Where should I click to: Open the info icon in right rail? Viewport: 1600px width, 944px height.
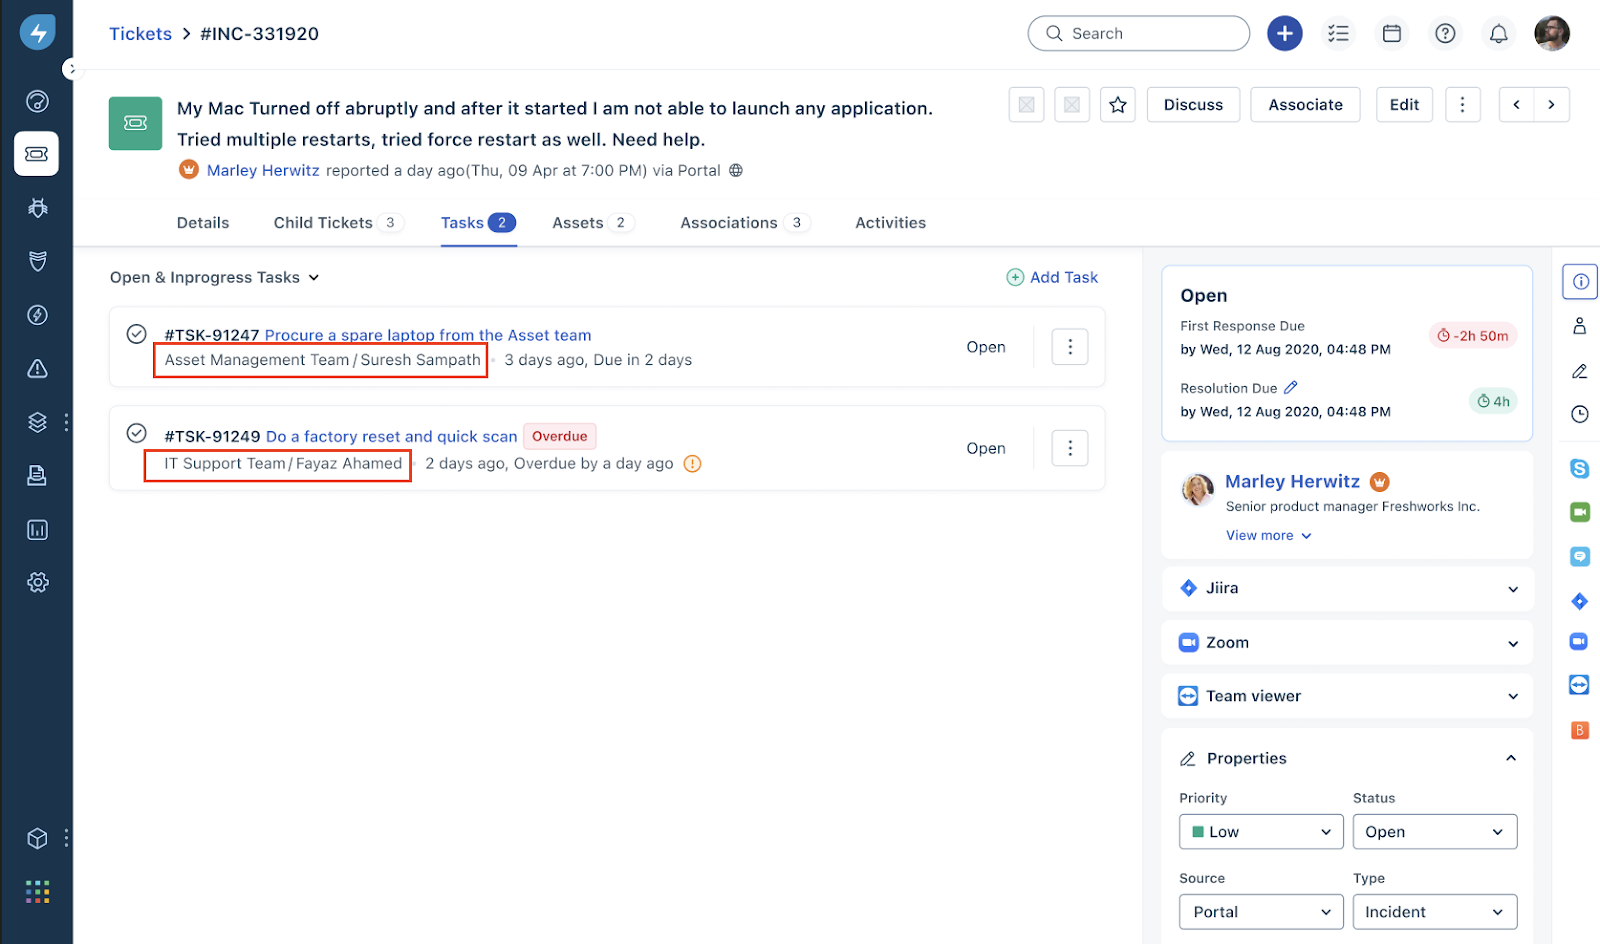(x=1580, y=281)
